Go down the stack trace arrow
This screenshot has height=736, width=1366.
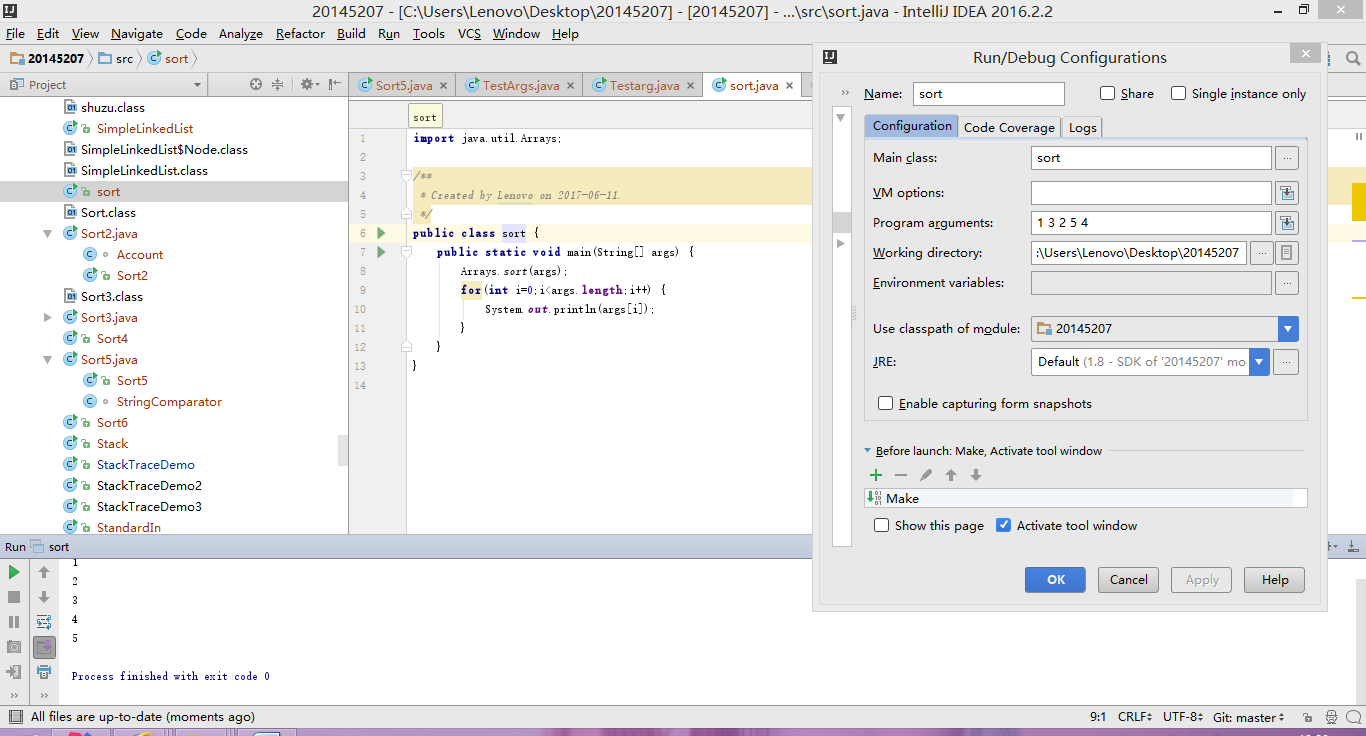(x=44, y=597)
